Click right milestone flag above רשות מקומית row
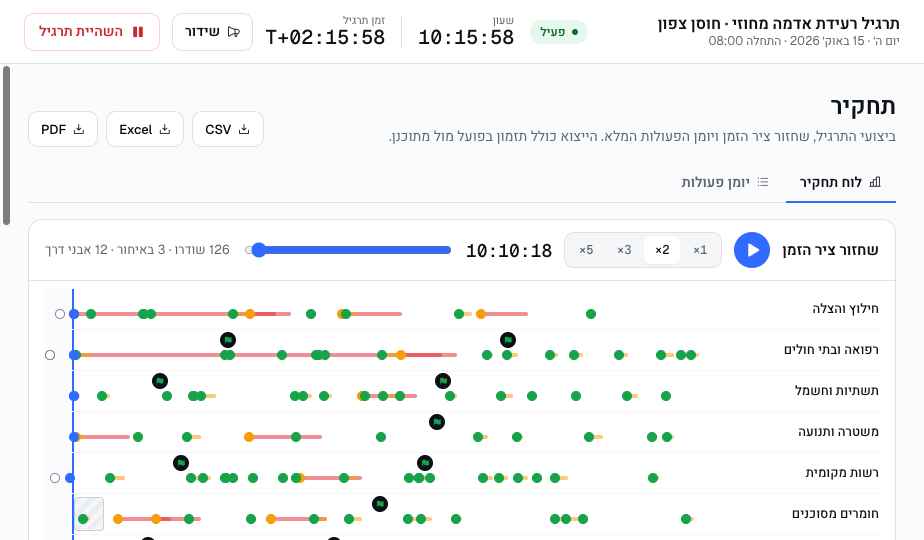This screenshot has width=924, height=540. point(424,463)
